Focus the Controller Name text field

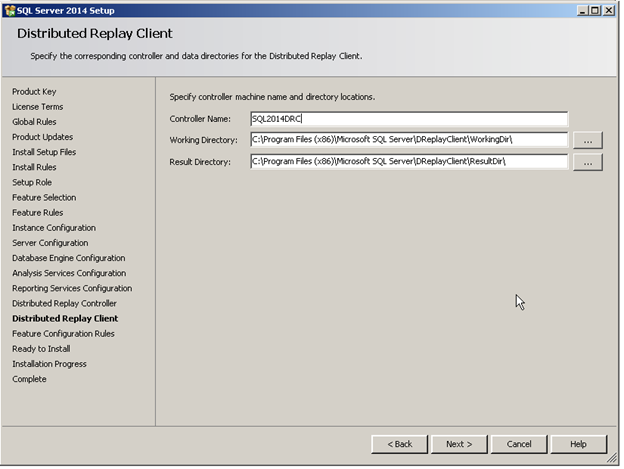(x=409, y=119)
